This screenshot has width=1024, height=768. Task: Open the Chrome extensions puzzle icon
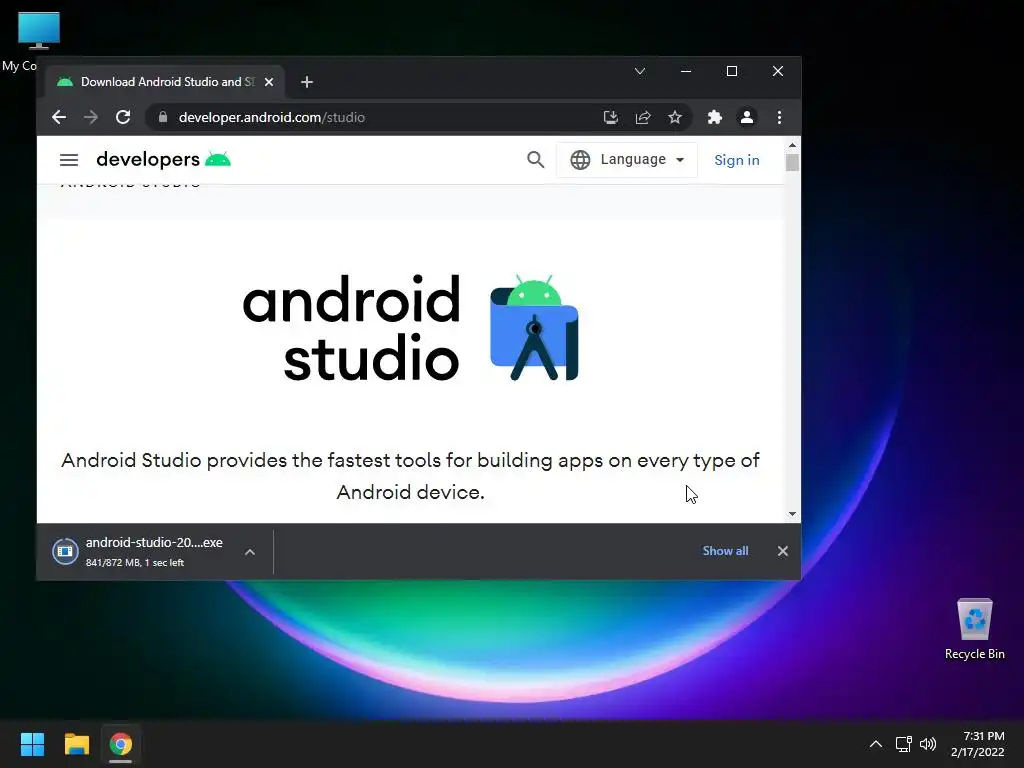click(714, 118)
